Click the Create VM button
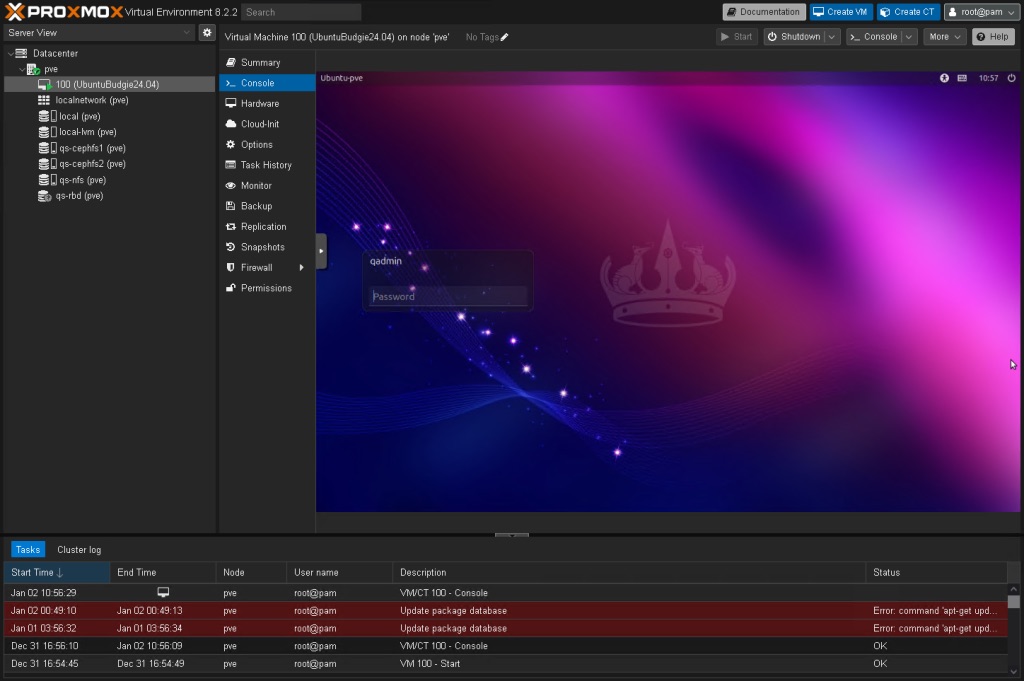 pos(840,12)
